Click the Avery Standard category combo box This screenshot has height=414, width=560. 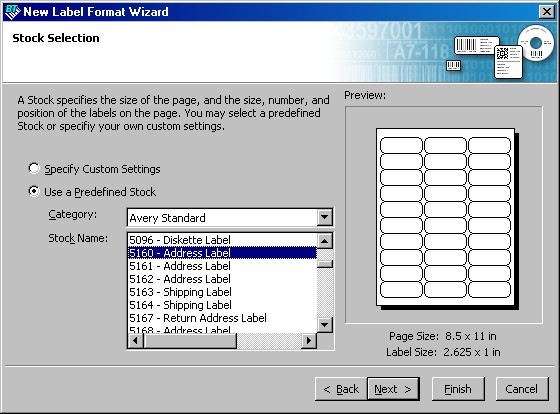tap(230, 218)
